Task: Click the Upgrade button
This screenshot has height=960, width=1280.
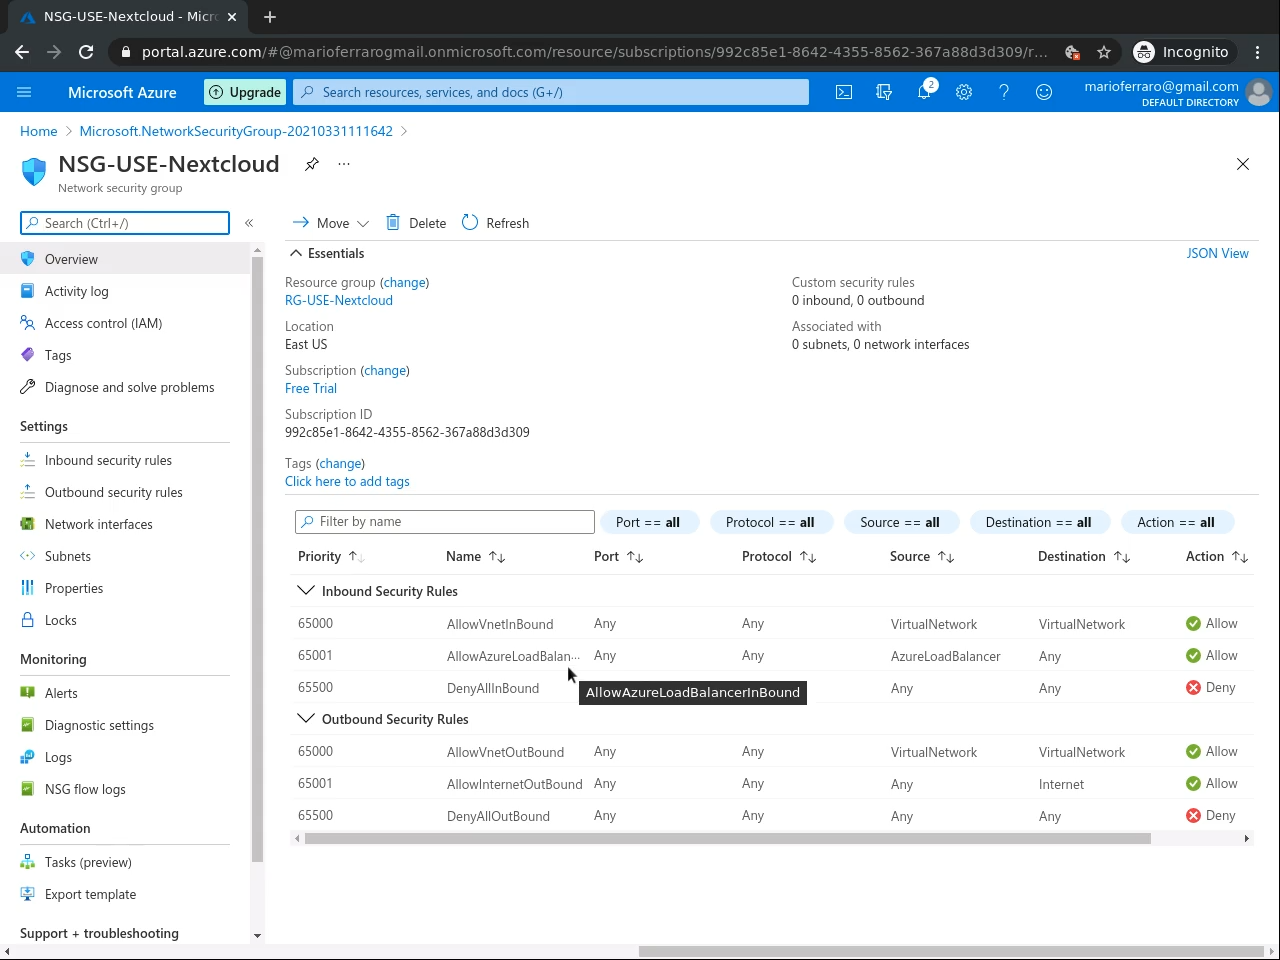Action: pos(245,92)
